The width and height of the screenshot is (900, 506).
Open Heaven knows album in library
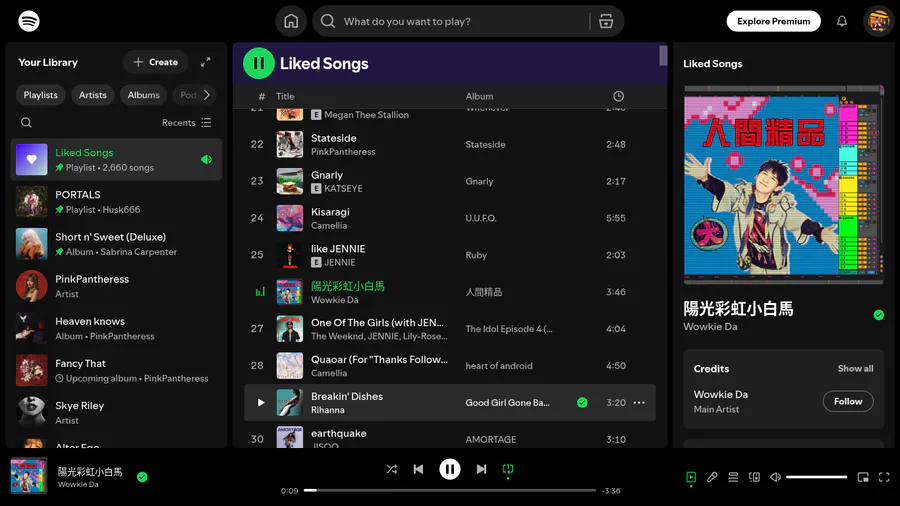(116, 328)
